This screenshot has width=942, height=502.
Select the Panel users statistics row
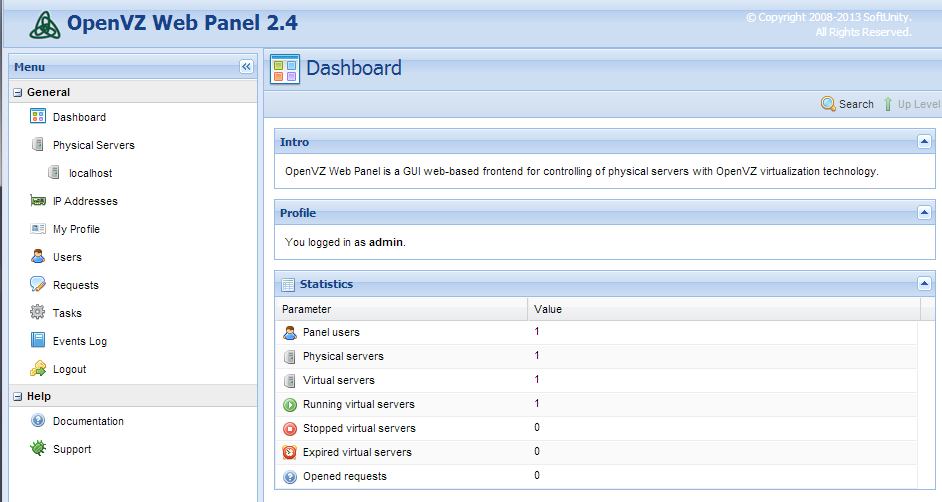pos(596,332)
